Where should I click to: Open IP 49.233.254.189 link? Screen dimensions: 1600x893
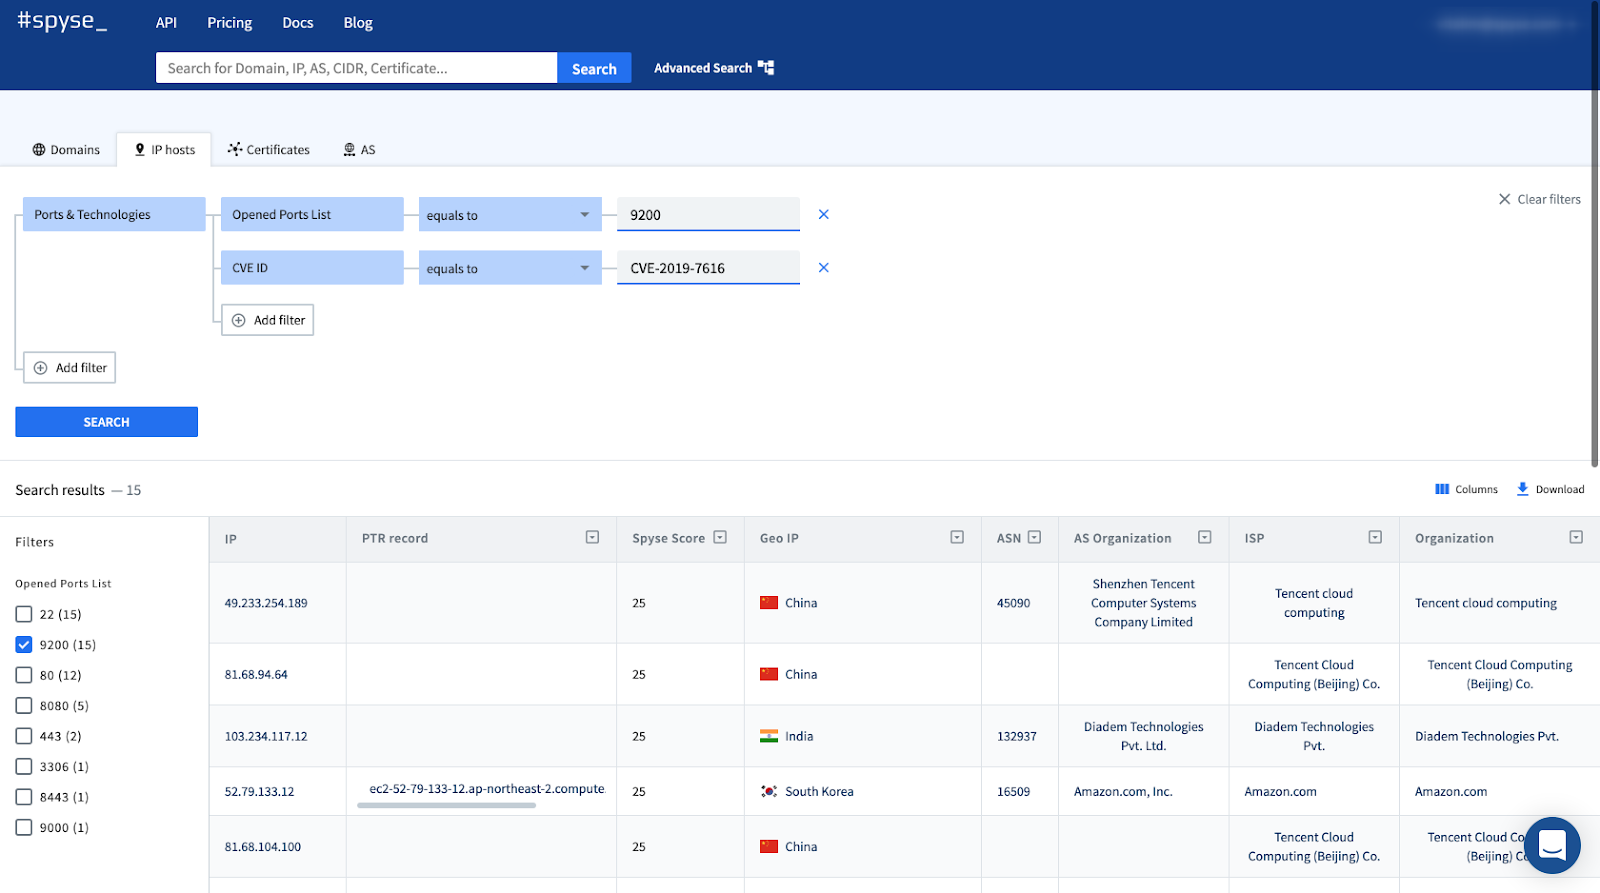[x=266, y=603]
